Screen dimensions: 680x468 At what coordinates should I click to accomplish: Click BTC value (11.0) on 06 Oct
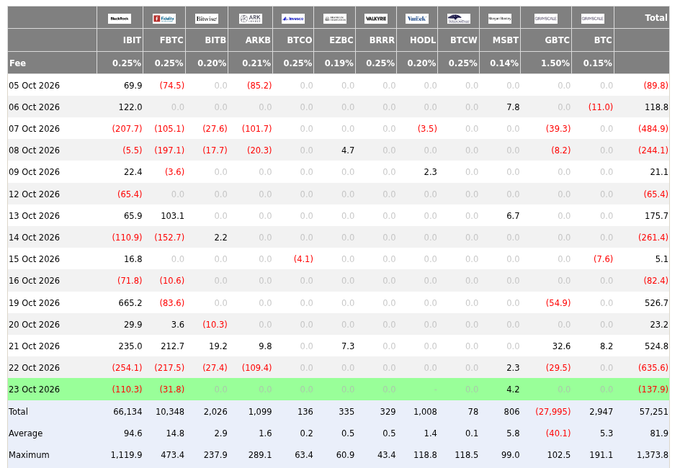(601, 107)
